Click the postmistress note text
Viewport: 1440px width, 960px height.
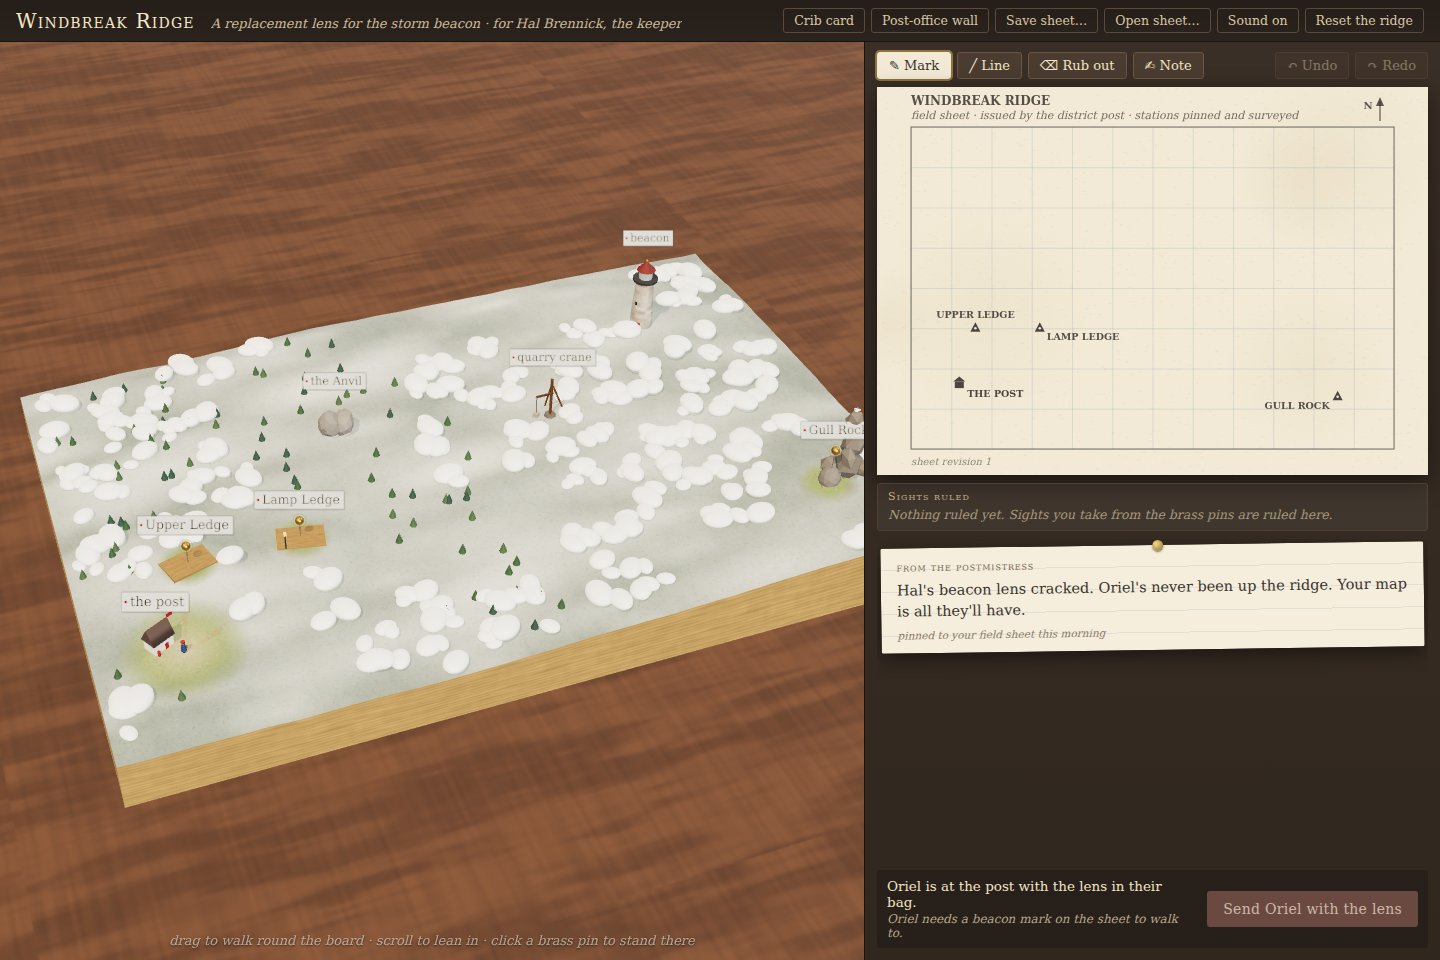coord(1152,597)
